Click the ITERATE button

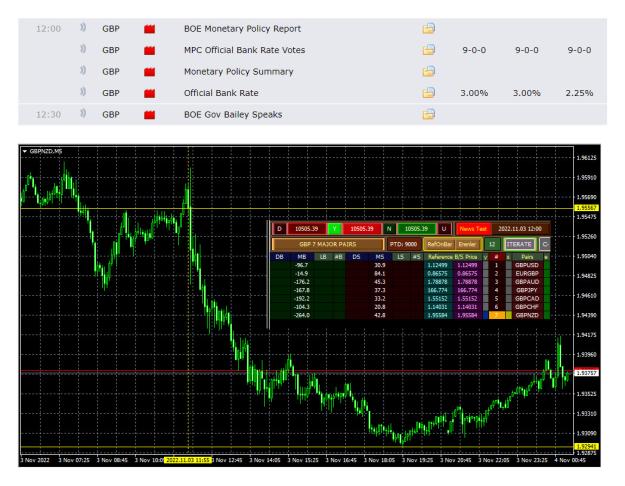point(519,244)
